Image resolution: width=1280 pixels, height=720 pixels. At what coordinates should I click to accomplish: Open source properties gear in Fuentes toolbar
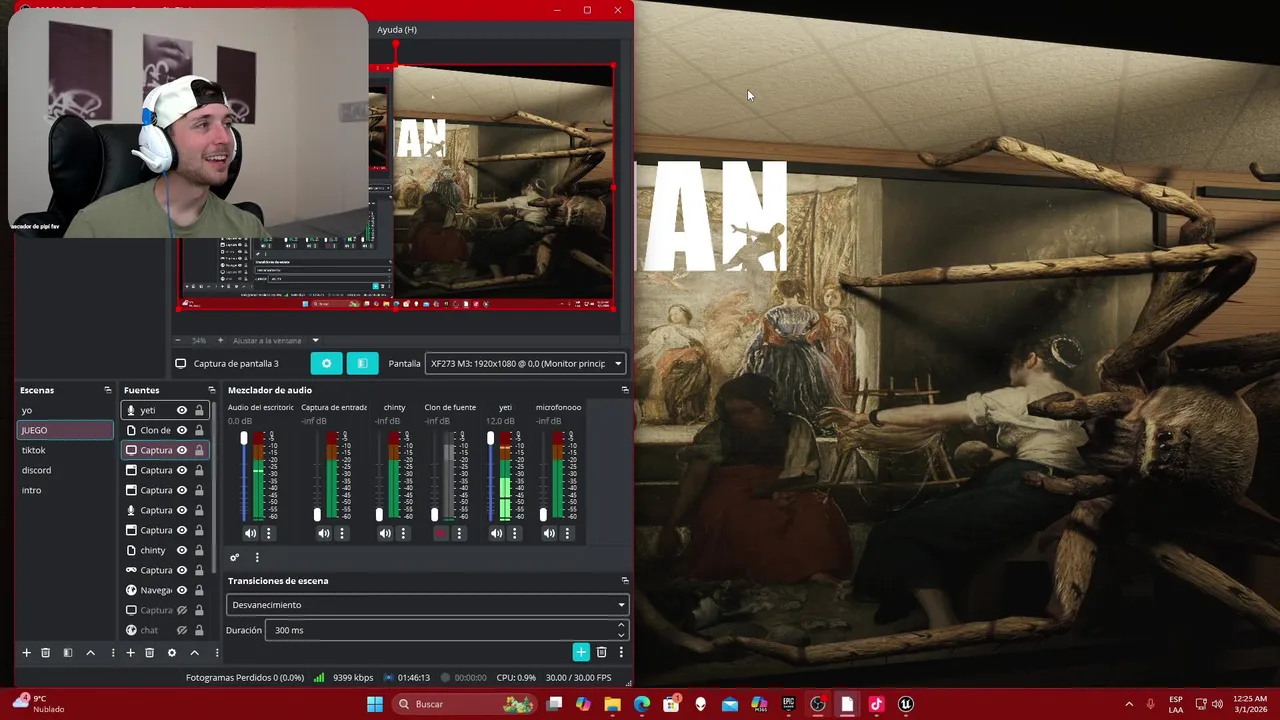[x=172, y=652]
